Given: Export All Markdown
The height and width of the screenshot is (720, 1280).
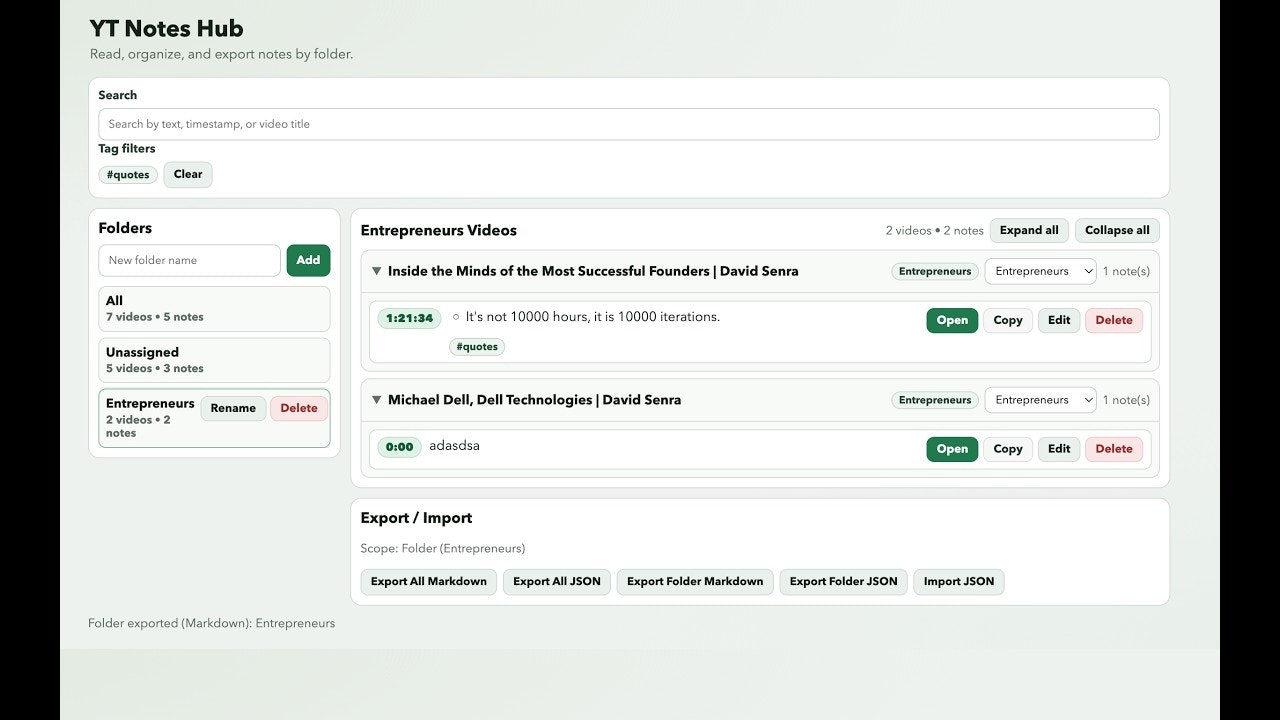Looking at the screenshot, I should (x=429, y=581).
